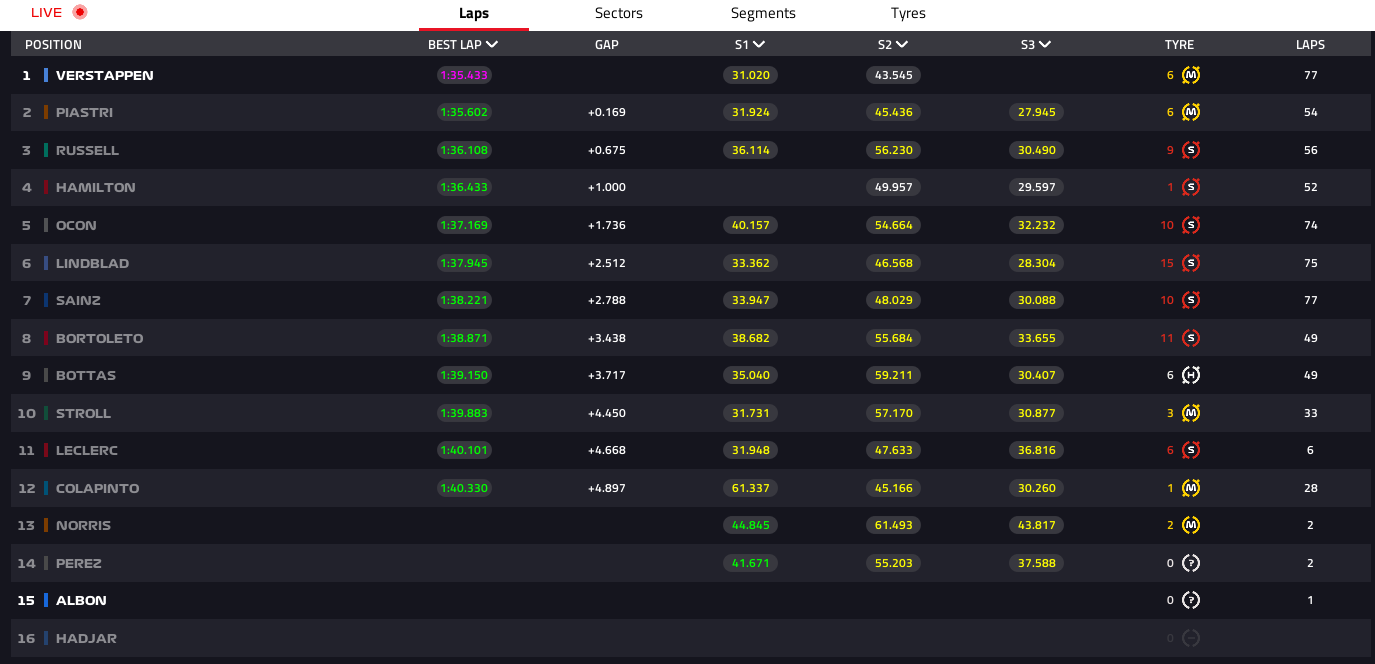Click Russell's teal team color bar
Screen dimensions: 1375x664
point(46,150)
